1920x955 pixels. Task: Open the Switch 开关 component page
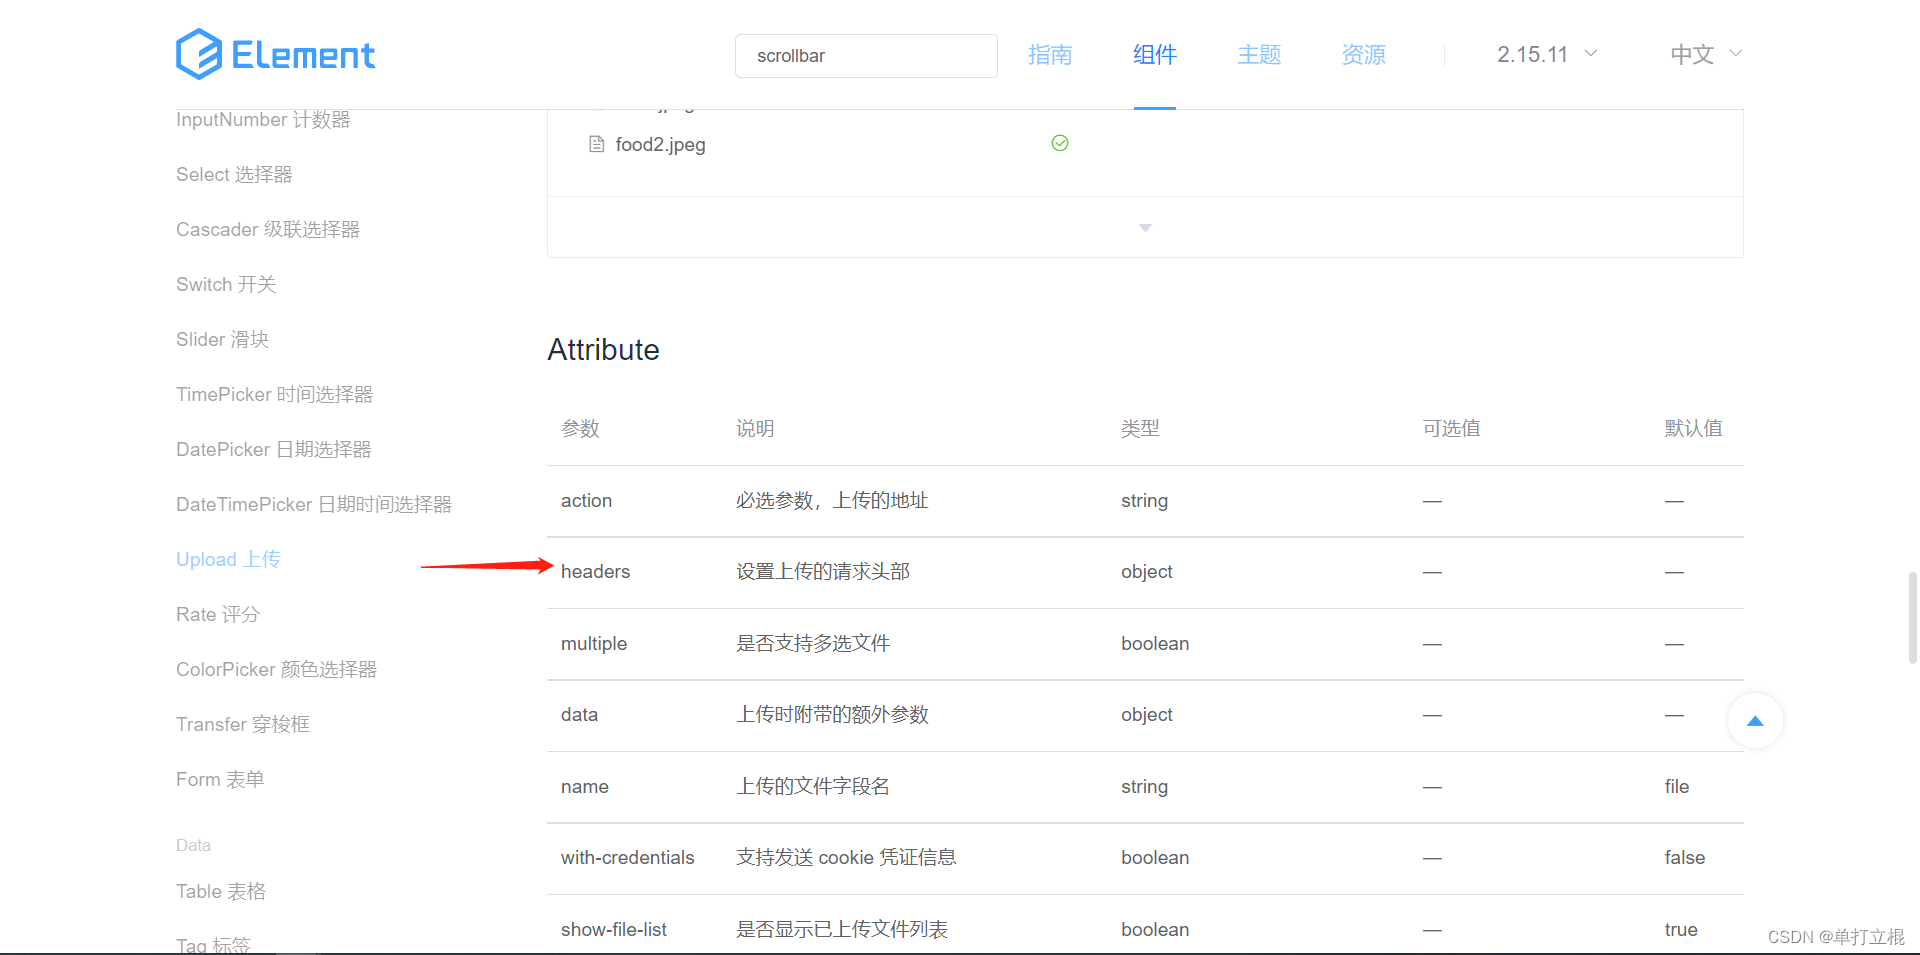(225, 284)
